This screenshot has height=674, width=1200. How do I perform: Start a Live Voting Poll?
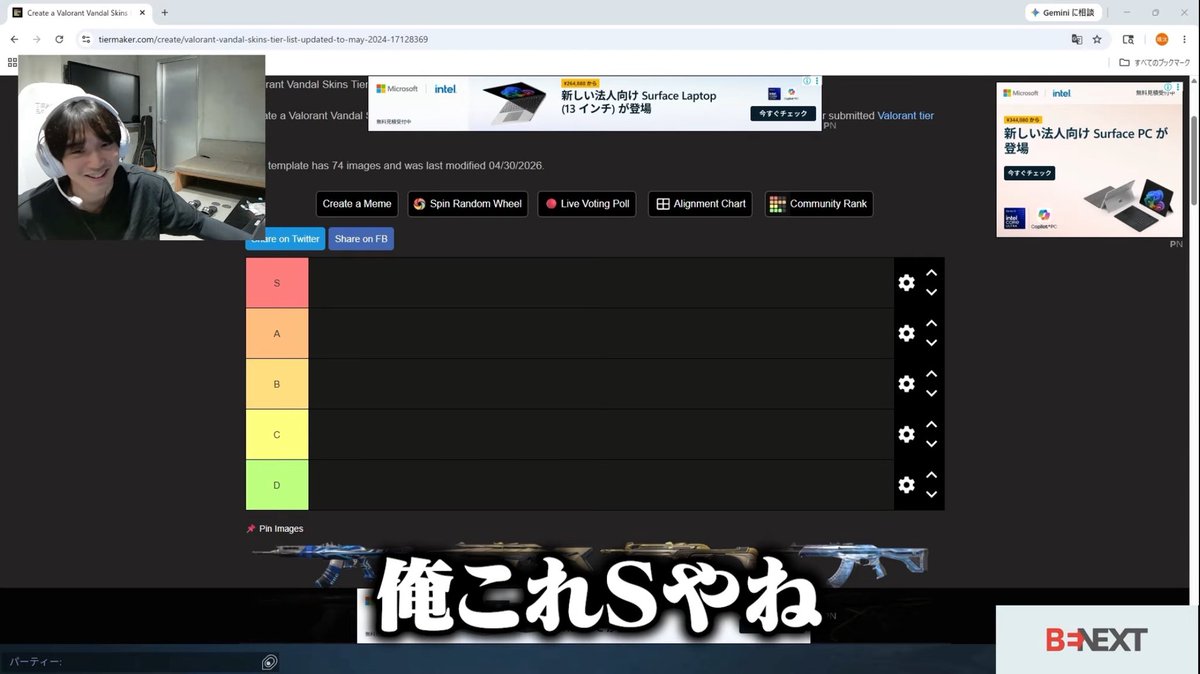[587, 204]
